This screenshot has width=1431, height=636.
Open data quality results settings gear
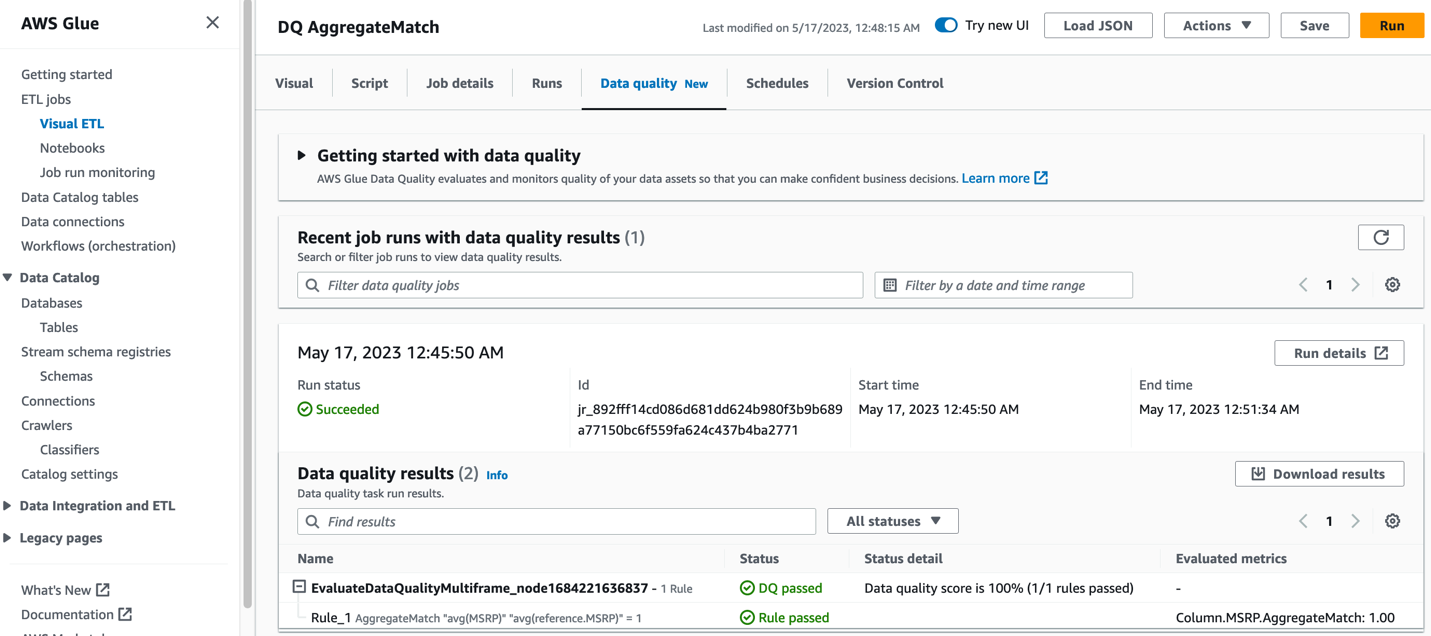[1392, 521]
